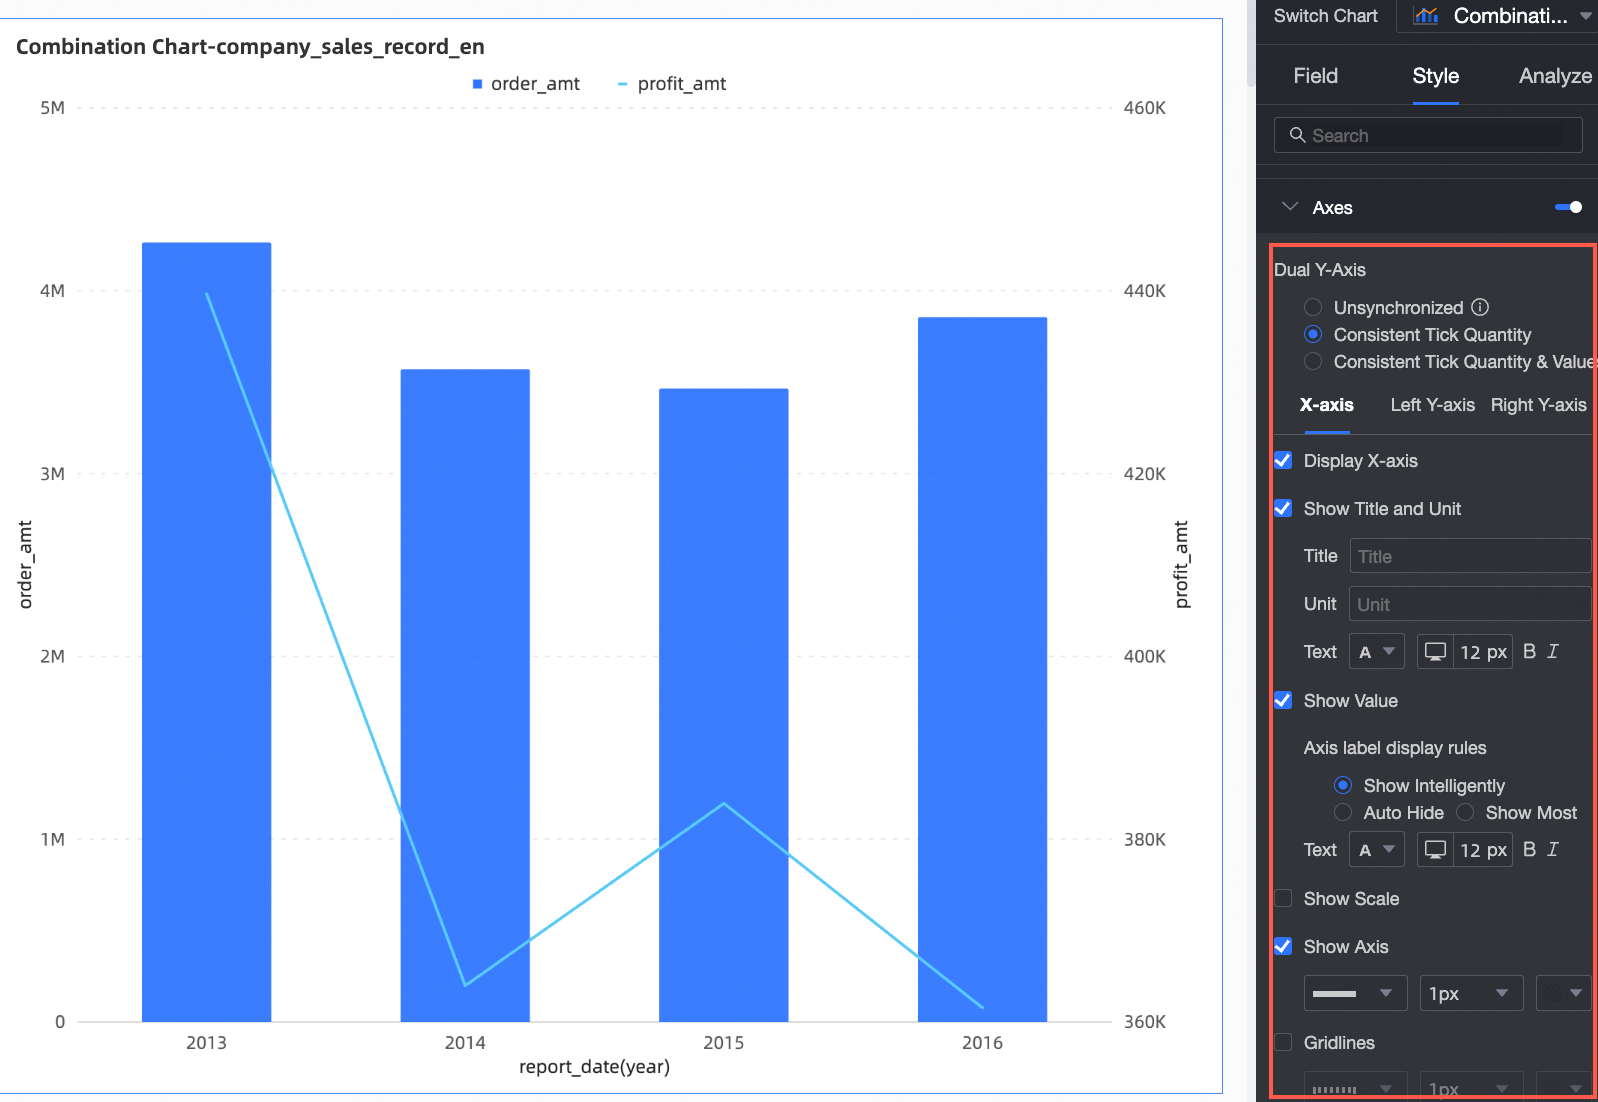Click the profit_amt legend label
This screenshot has width=1598, height=1102.
click(x=682, y=84)
